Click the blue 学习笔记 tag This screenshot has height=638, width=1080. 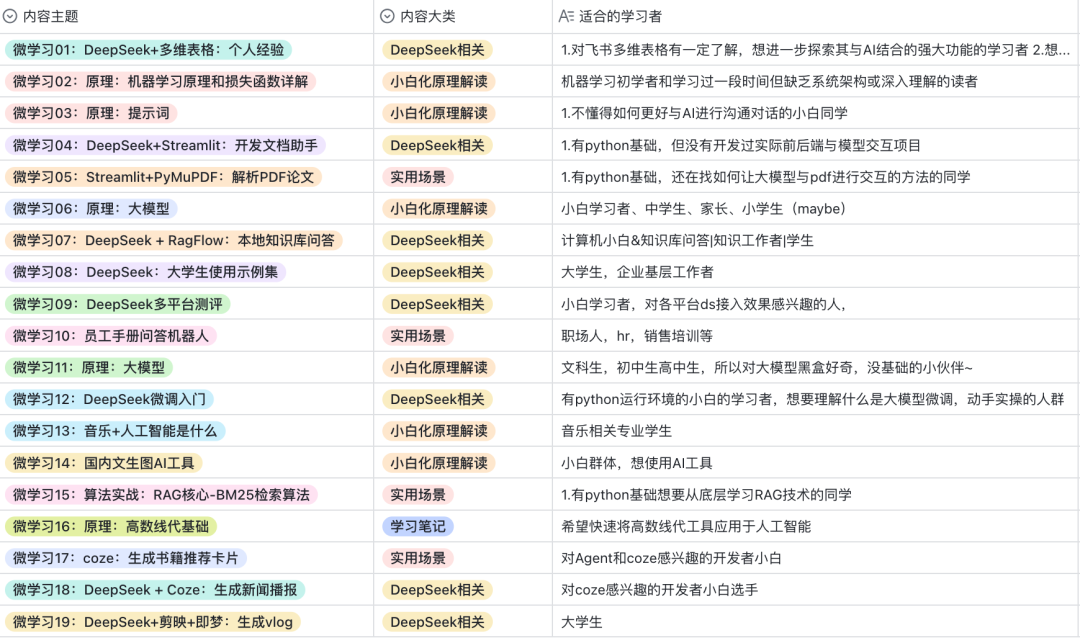[x=418, y=526]
